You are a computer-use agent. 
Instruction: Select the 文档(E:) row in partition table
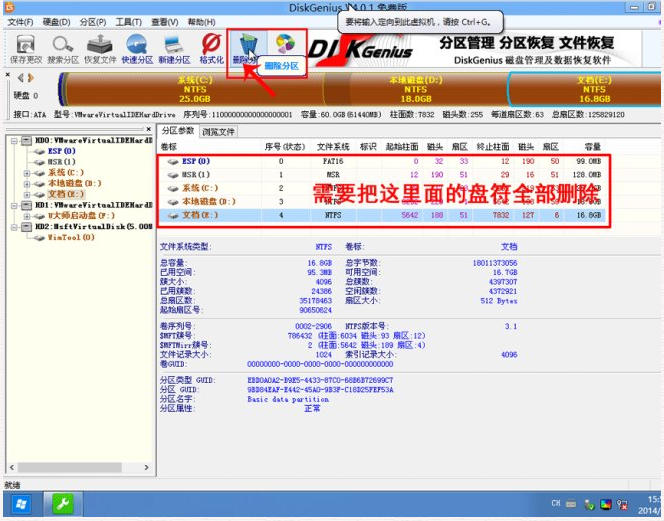383,215
